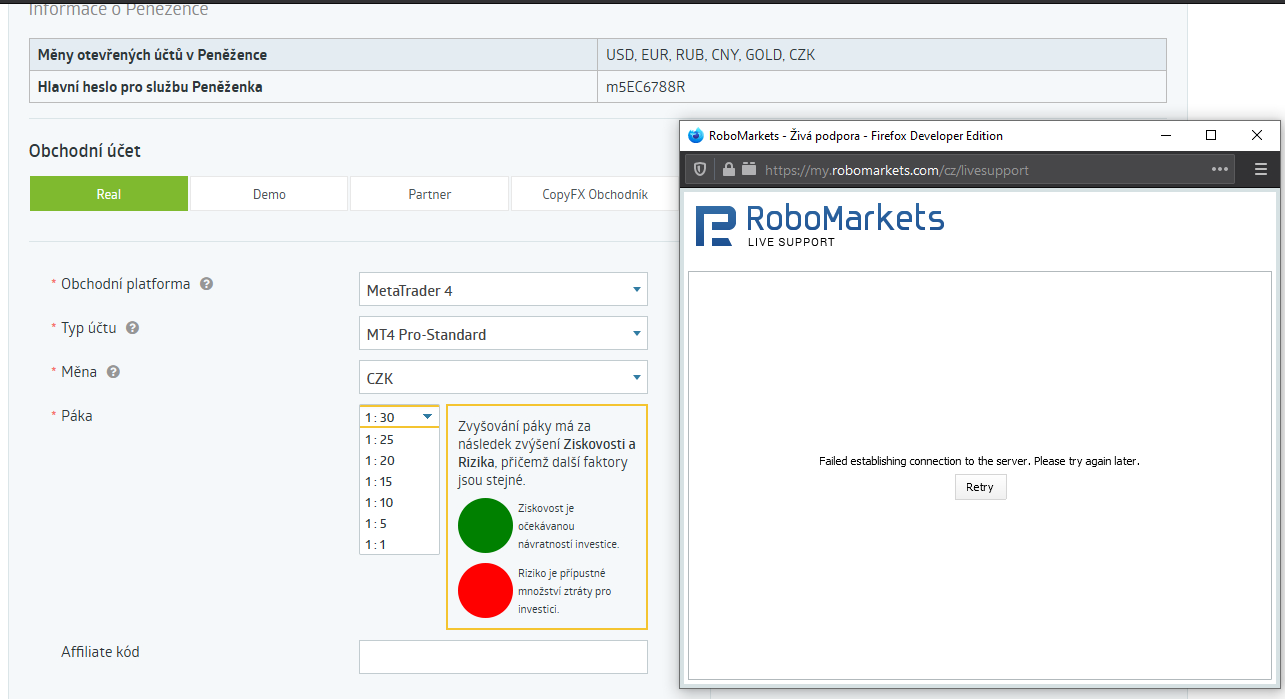This screenshot has height=699, width=1285.
Task: Click the failed connection error message
Action: point(979,461)
